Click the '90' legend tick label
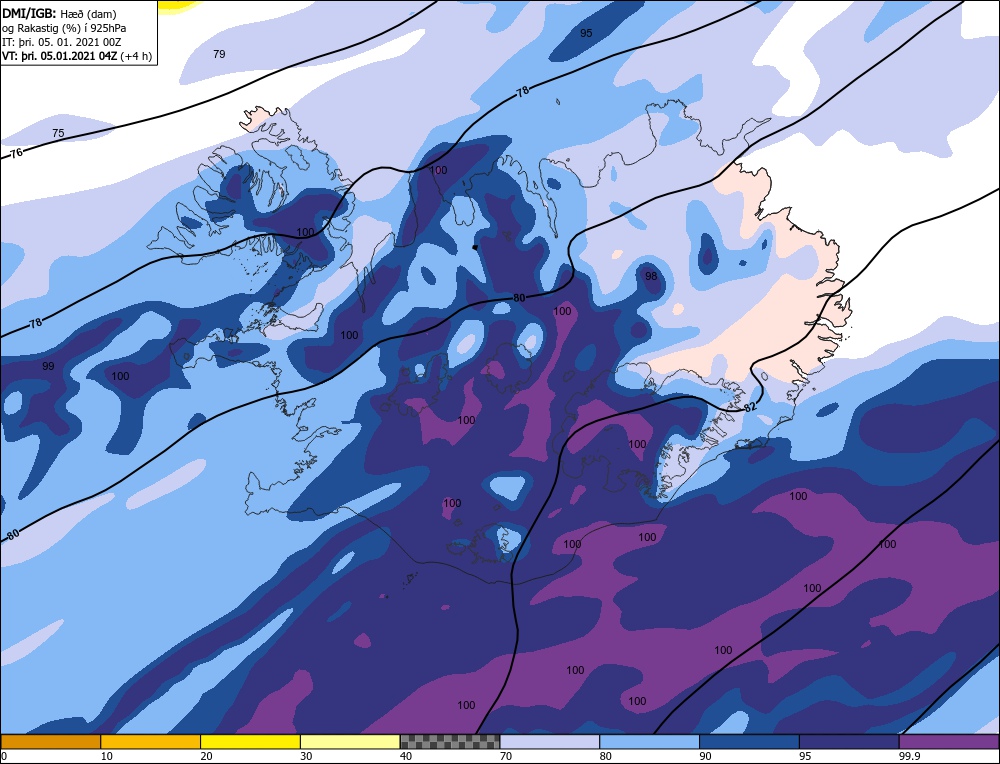The height and width of the screenshot is (764, 1000). click(x=705, y=756)
